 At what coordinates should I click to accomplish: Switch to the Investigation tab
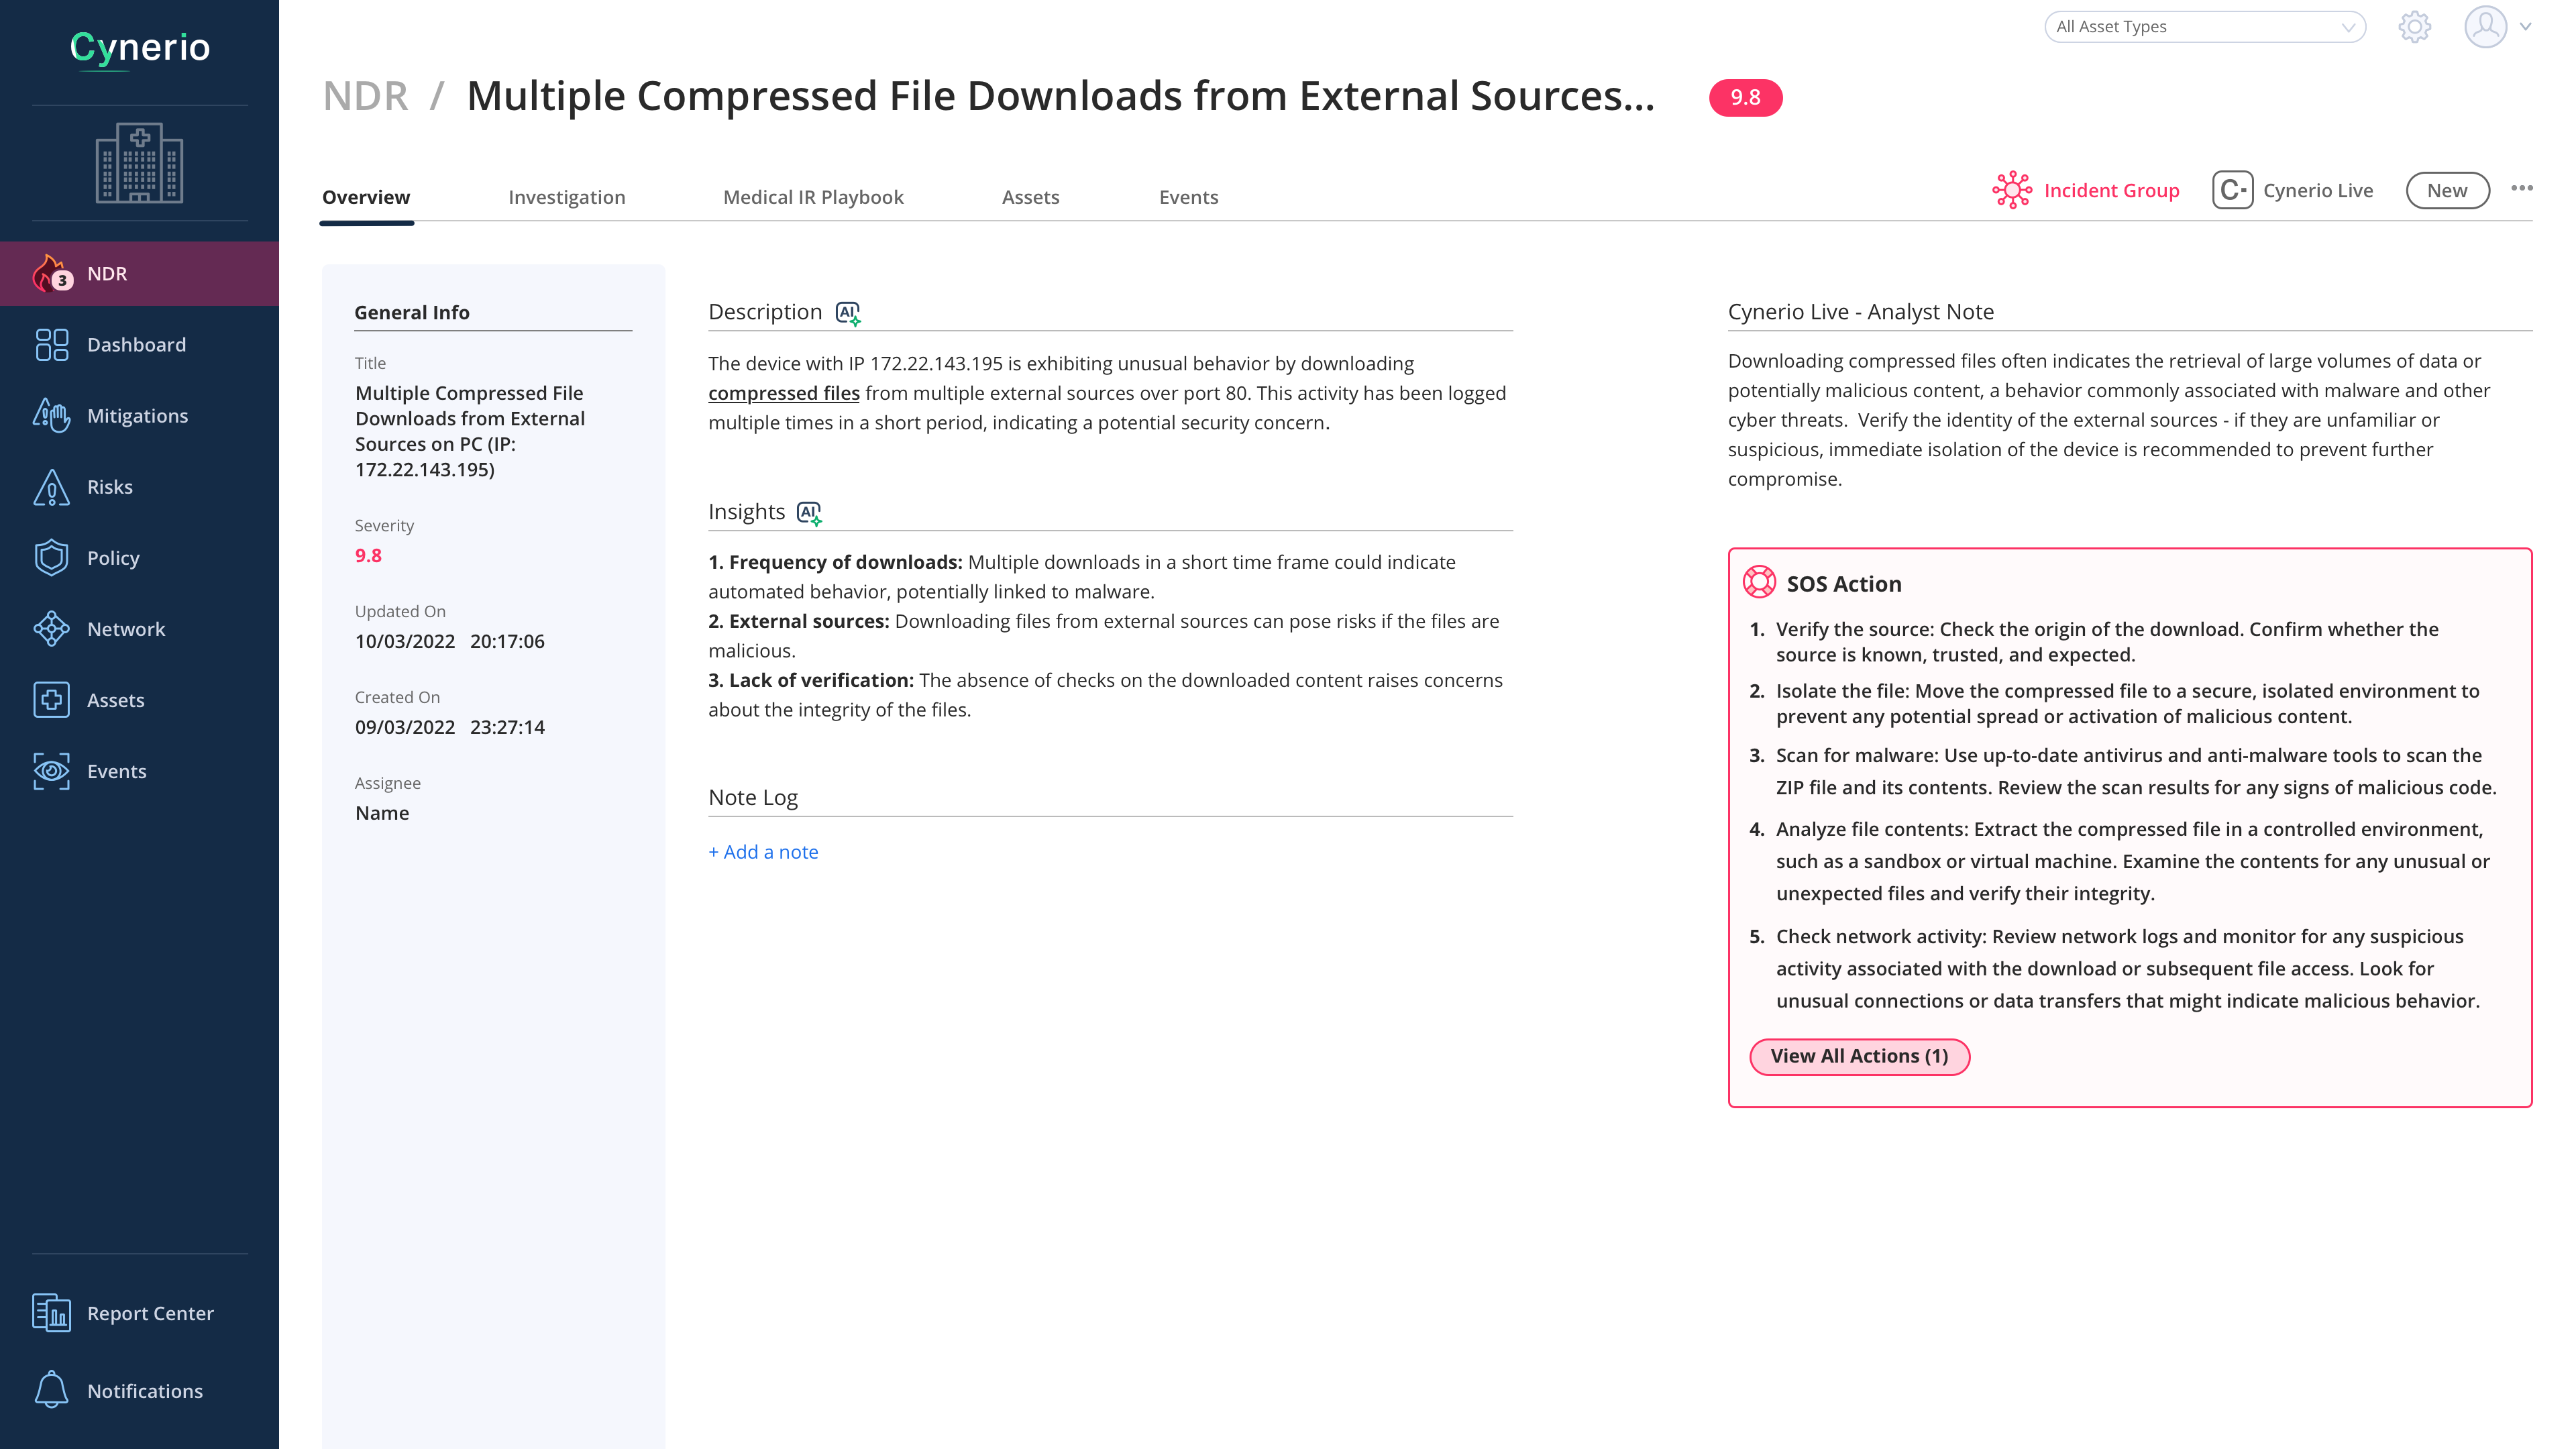click(x=566, y=197)
